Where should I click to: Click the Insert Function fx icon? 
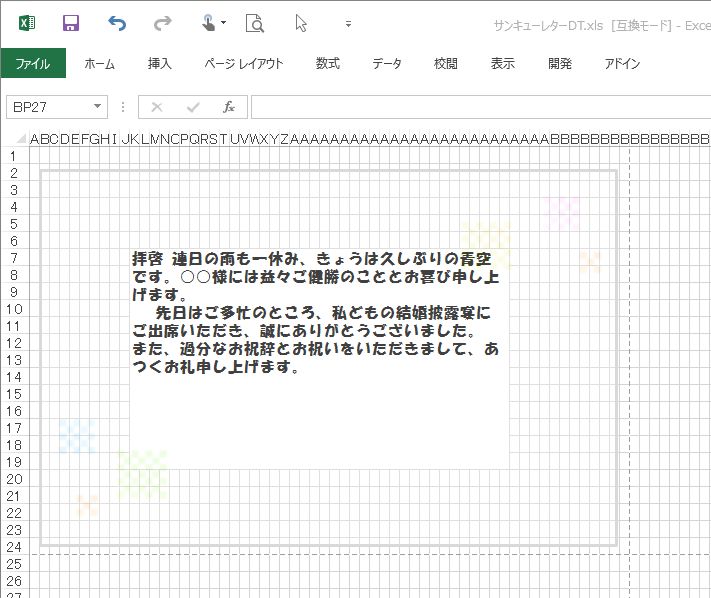(x=229, y=107)
